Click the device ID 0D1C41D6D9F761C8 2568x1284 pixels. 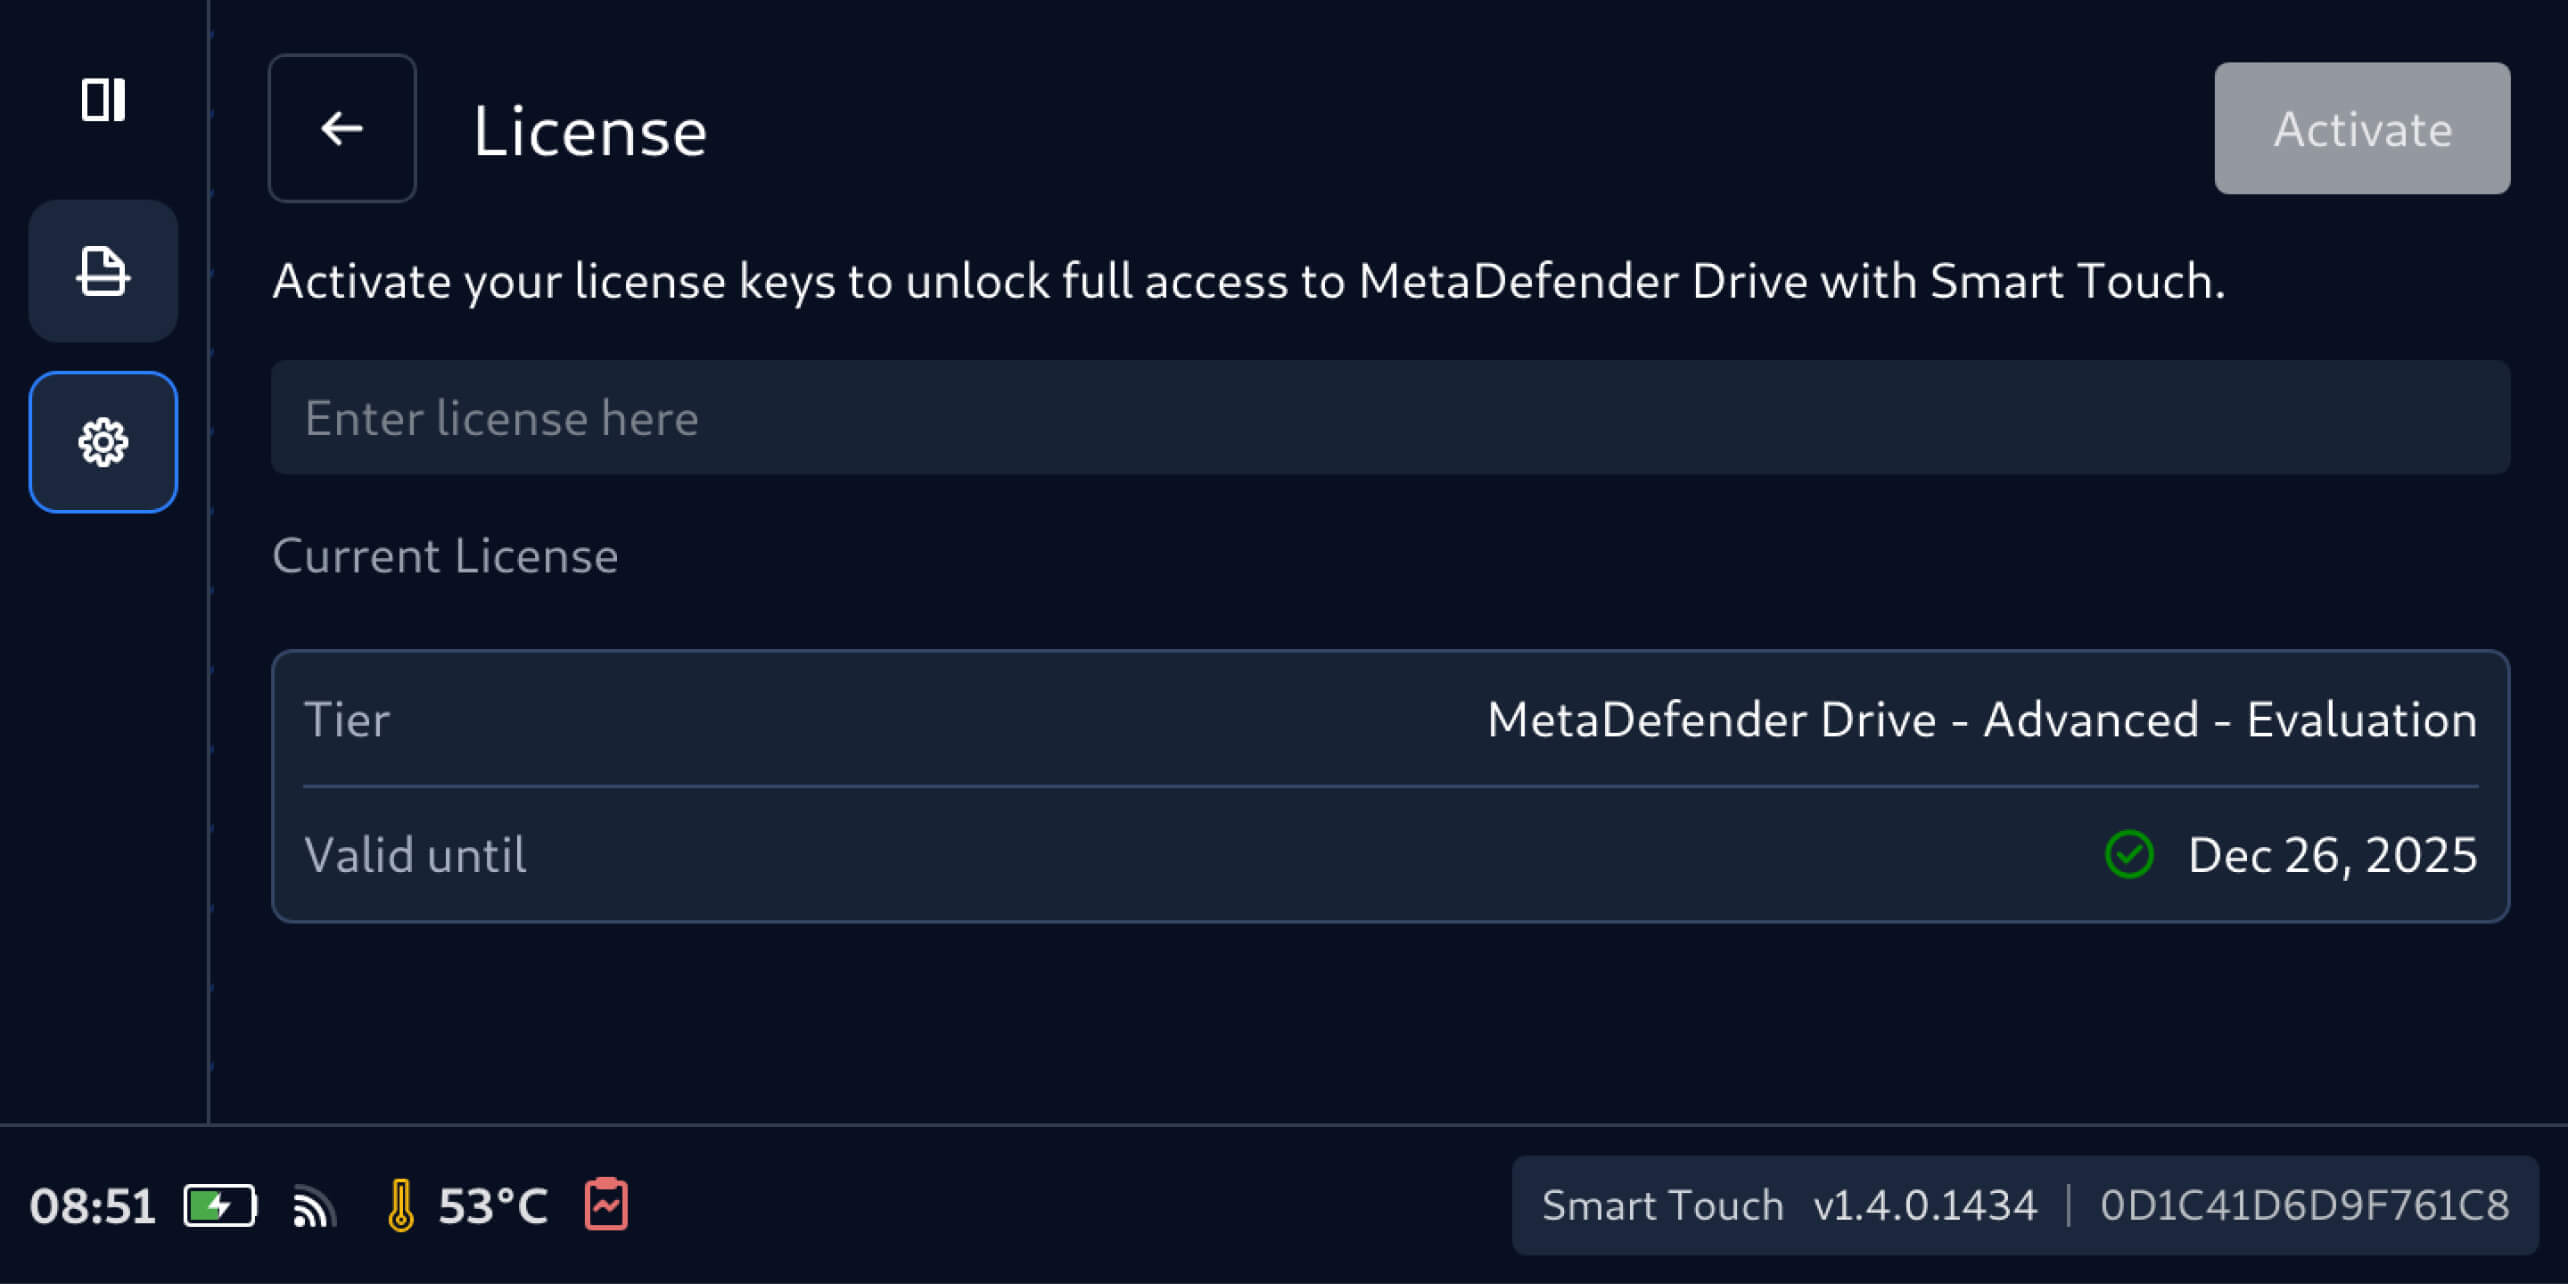pyautogui.click(x=2304, y=1206)
